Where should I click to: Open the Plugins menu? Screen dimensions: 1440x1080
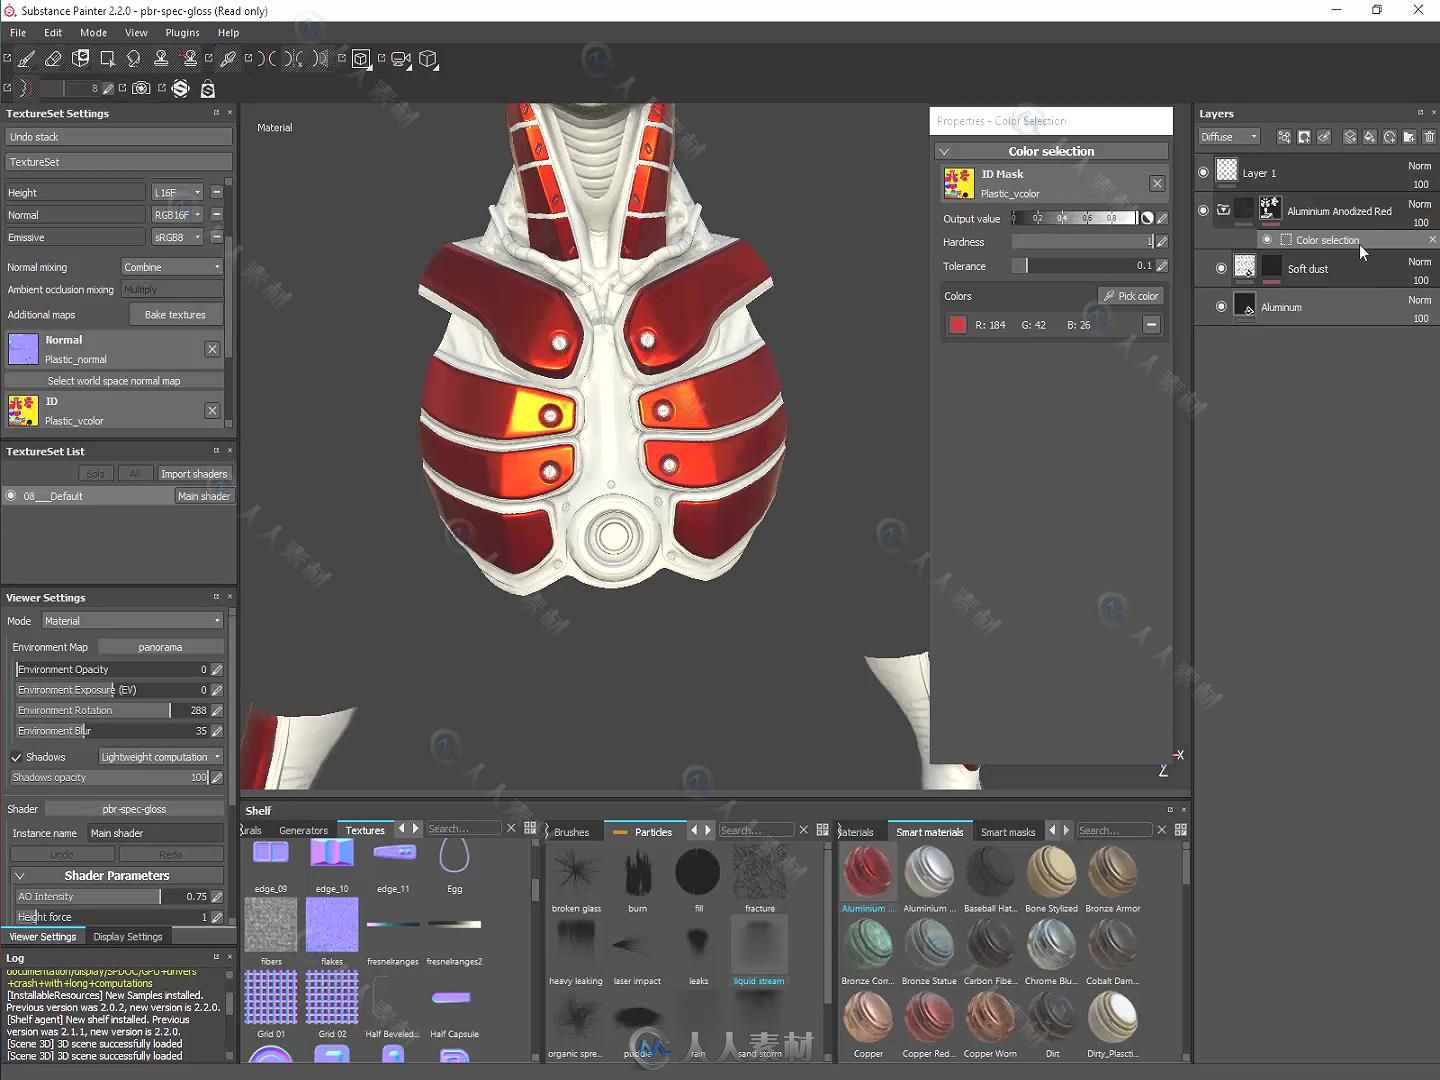click(x=182, y=32)
